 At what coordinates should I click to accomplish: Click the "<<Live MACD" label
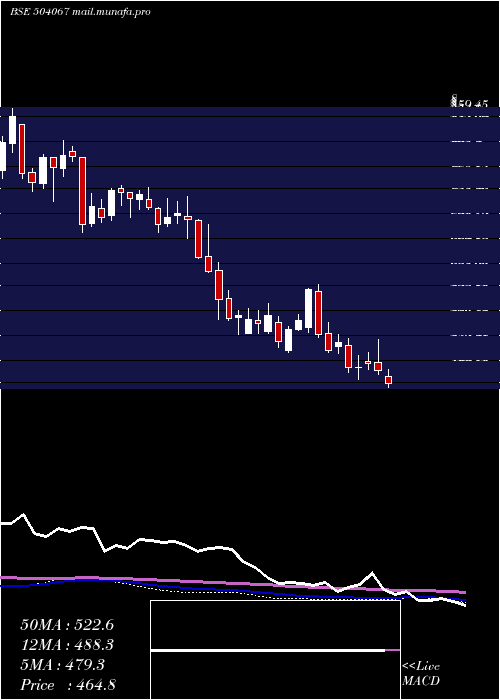click(x=421, y=674)
